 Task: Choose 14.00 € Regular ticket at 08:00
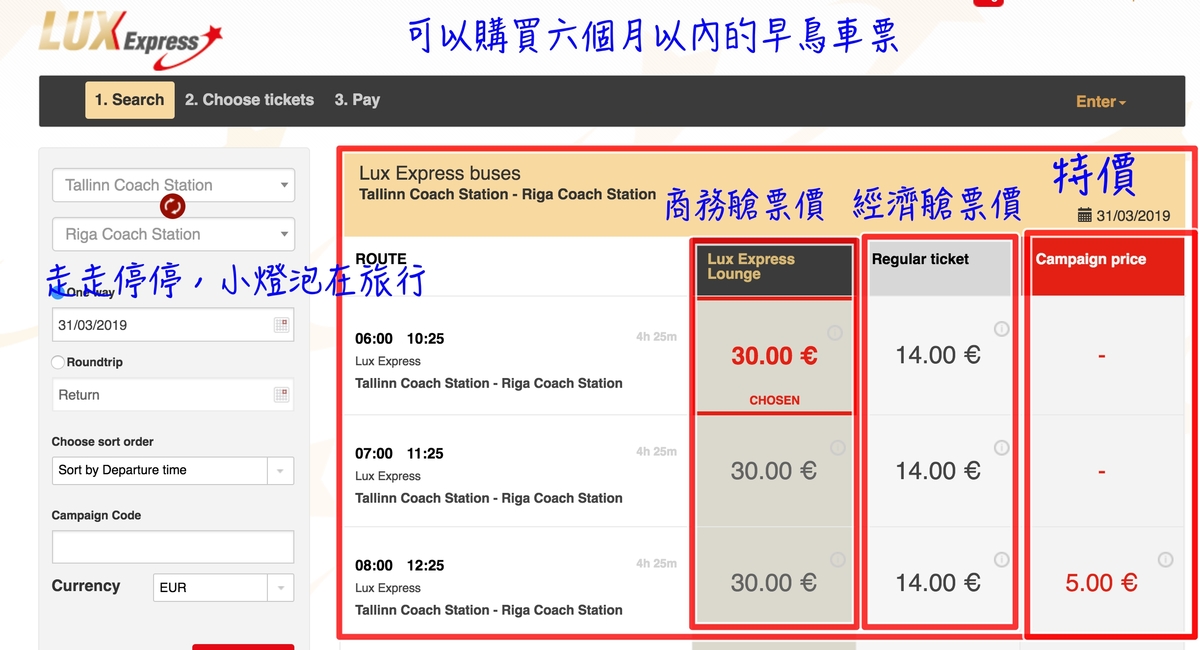[938, 583]
